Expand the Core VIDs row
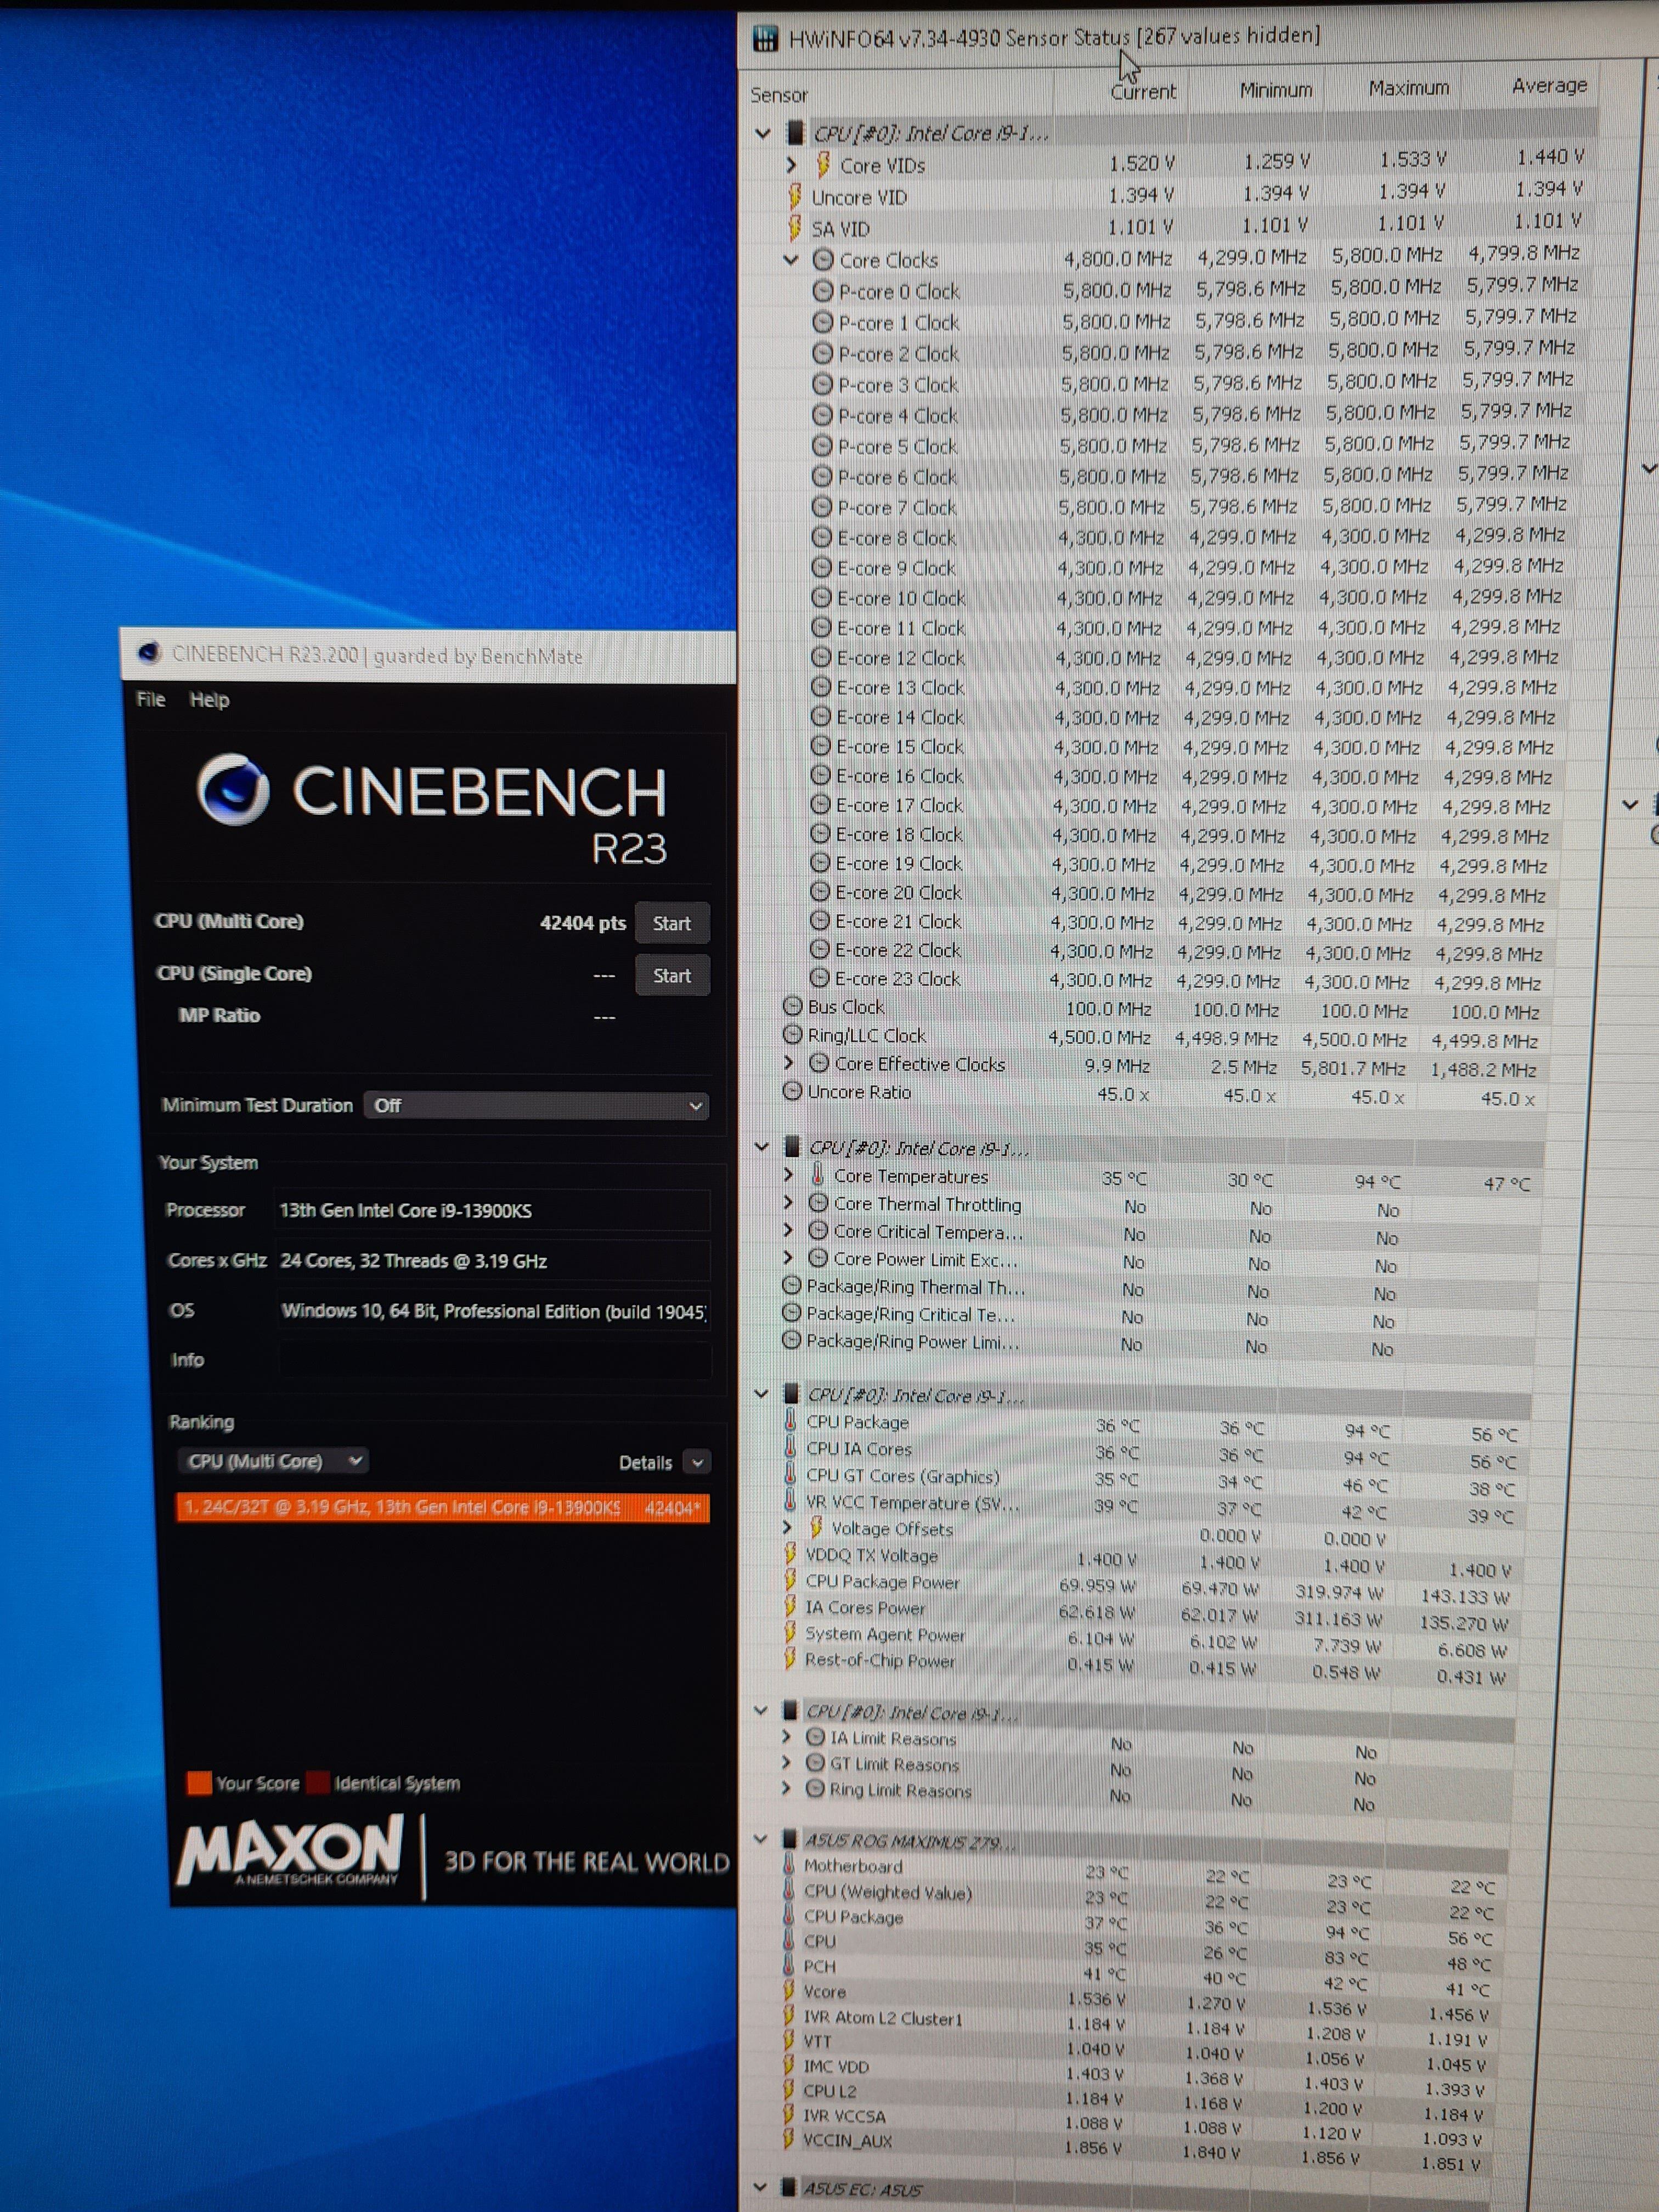Image resolution: width=1659 pixels, height=2212 pixels. pos(791,165)
